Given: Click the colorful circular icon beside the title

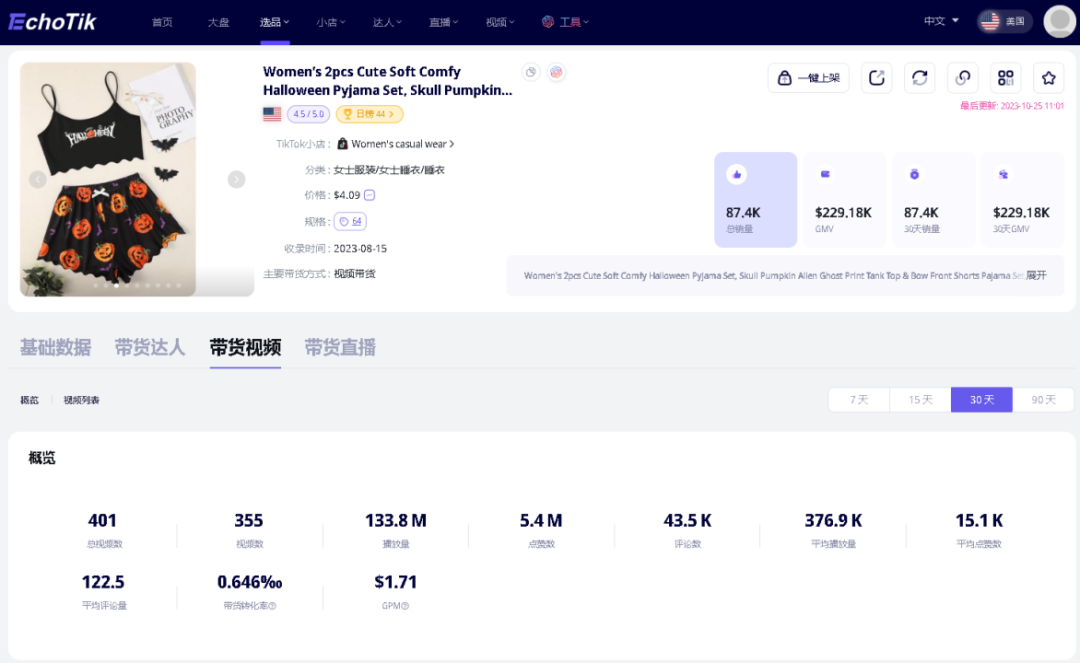Looking at the screenshot, I should point(556,72).
